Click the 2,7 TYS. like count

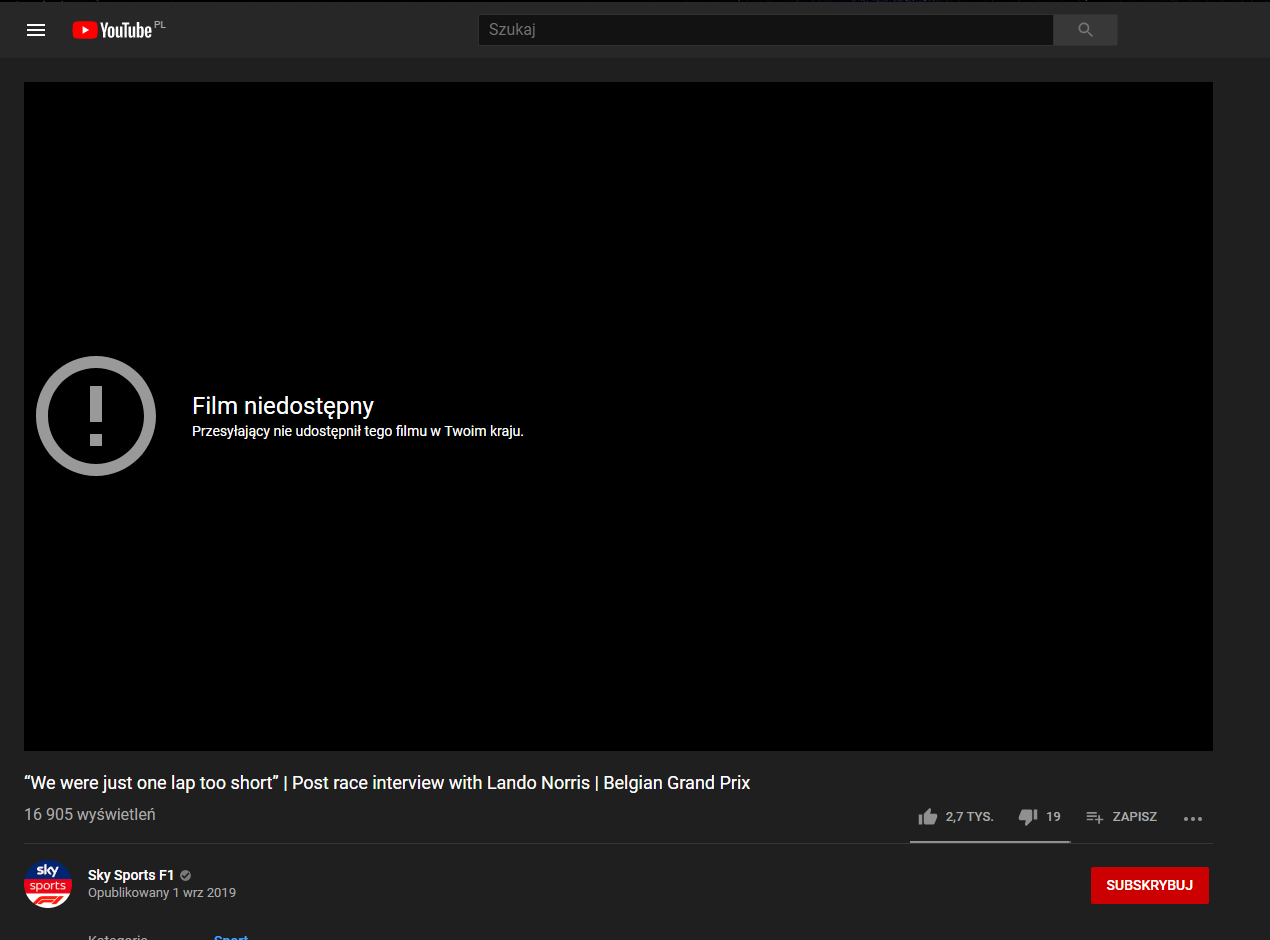969,817
